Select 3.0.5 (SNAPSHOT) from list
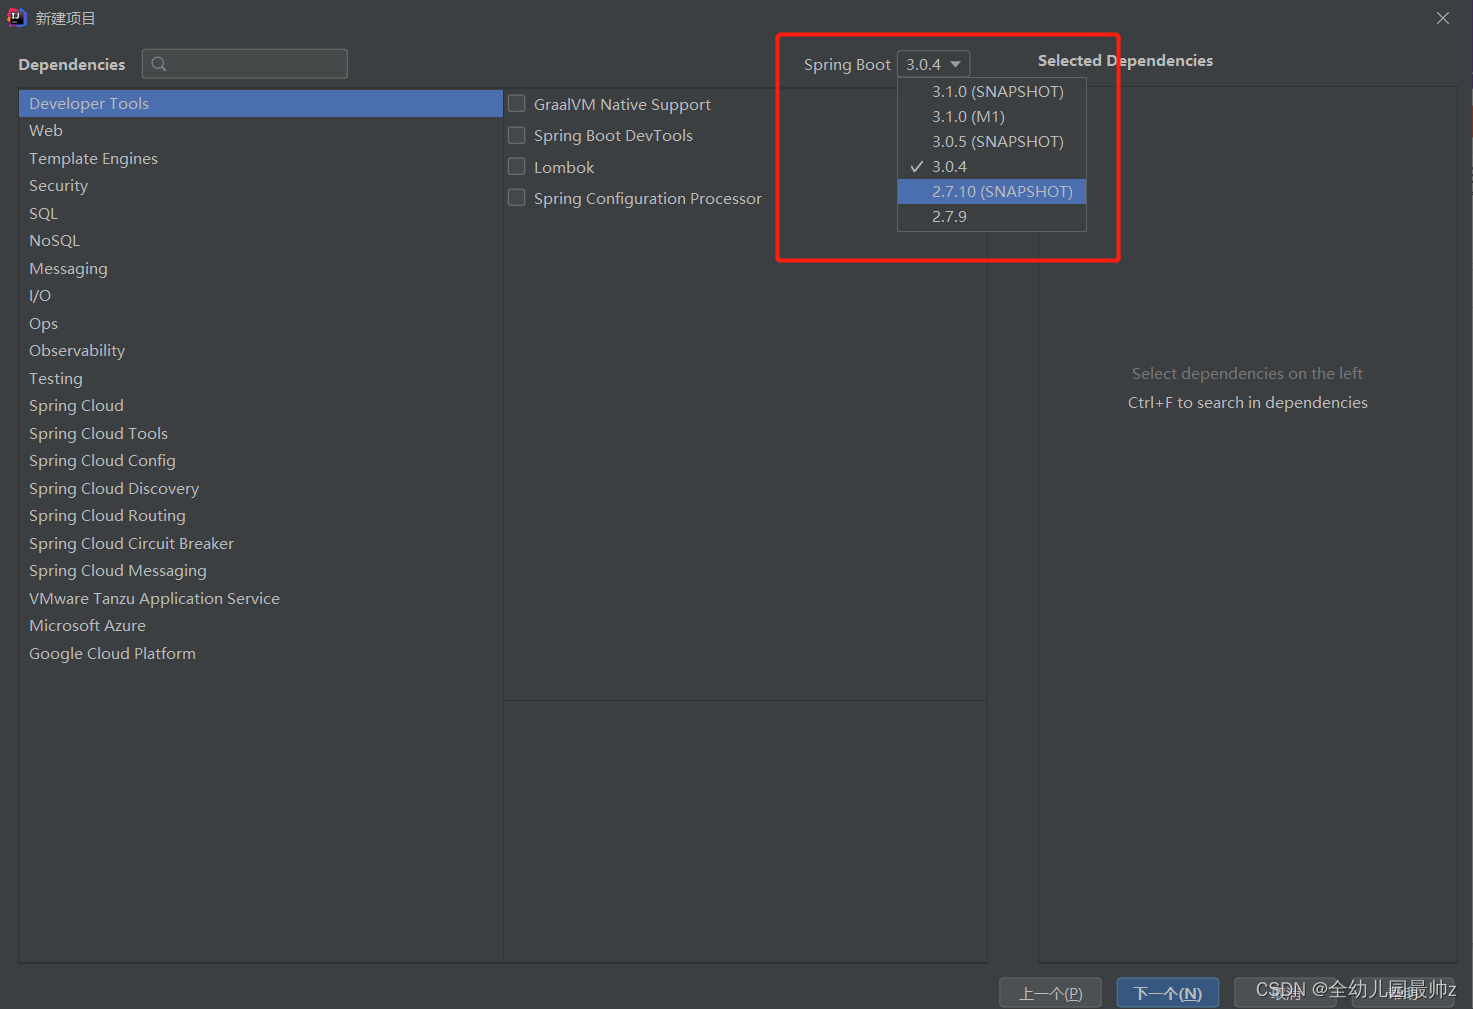 992,141
